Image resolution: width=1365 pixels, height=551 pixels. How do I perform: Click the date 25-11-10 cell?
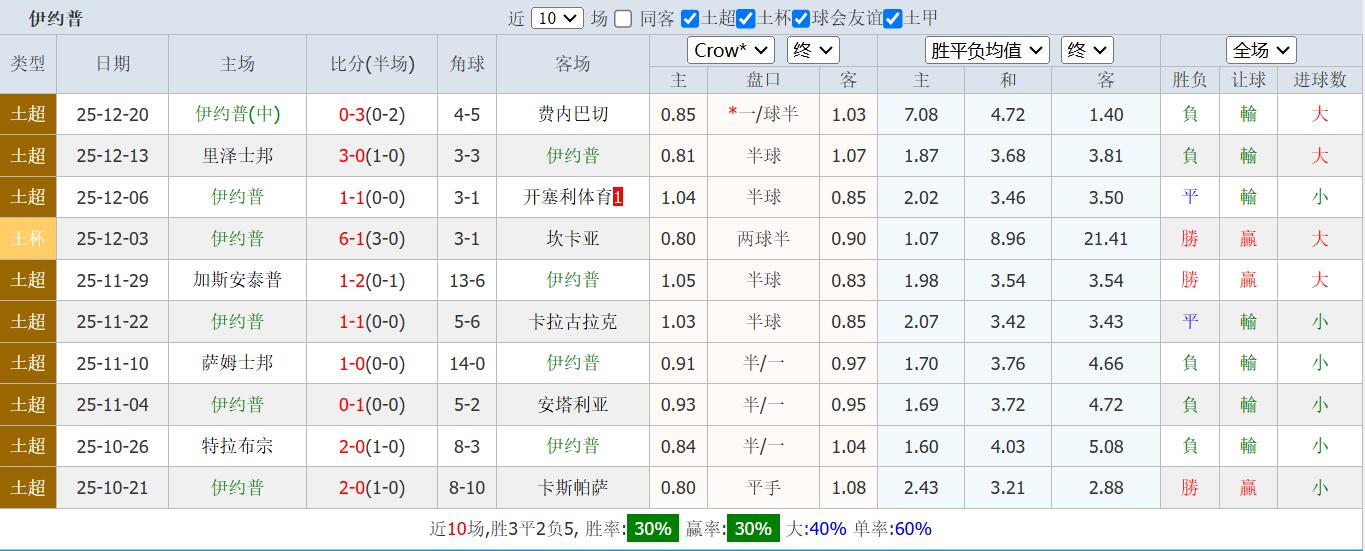coord(113,363)
